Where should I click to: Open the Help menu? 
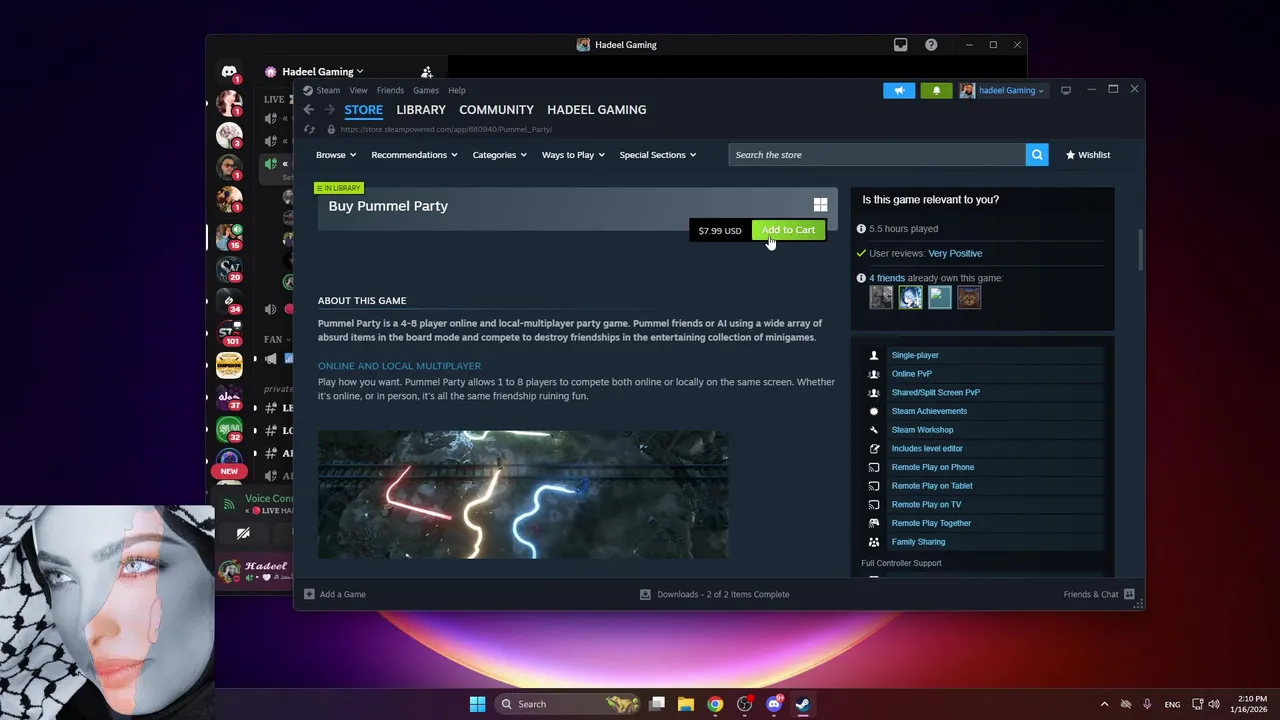[x=457, y=90]
